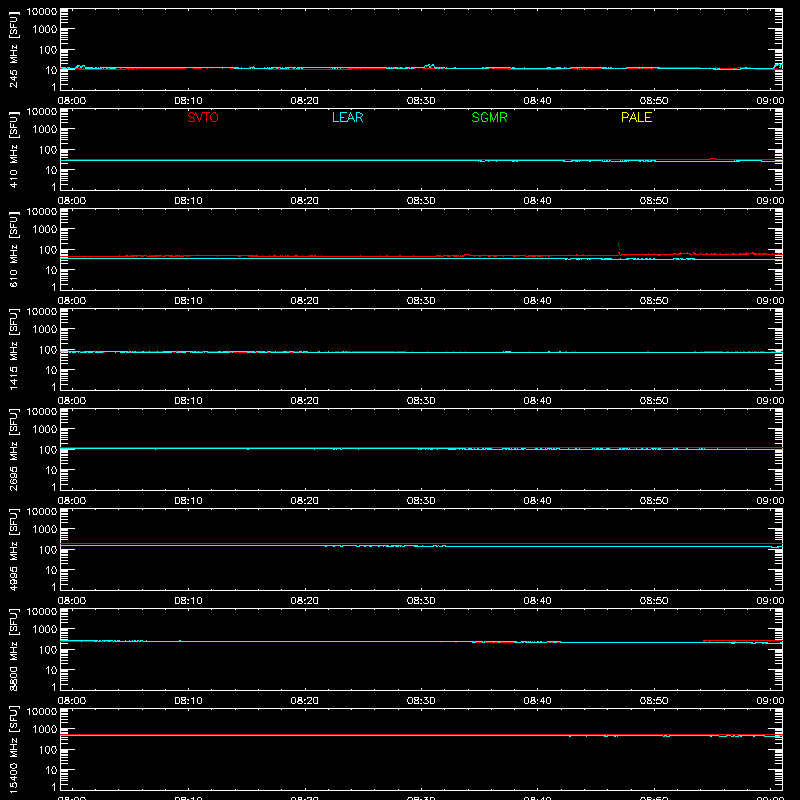Click the 100 y-axis label of 15400 MHz panel

(x=48, y=750)
